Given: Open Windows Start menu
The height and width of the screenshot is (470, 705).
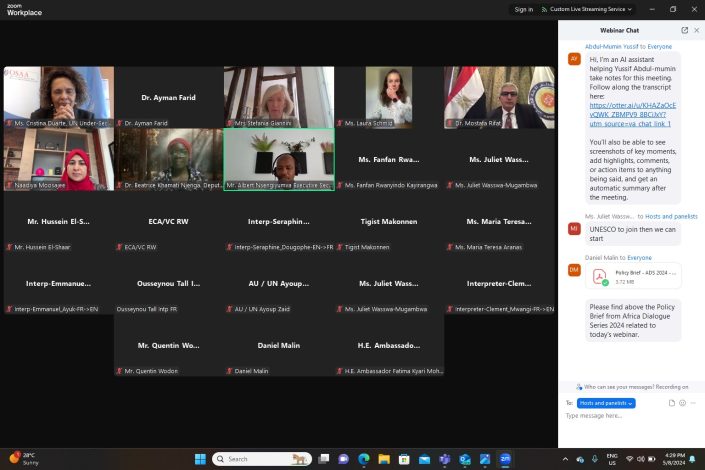Looking at the screenshot, I should [198, 459].
